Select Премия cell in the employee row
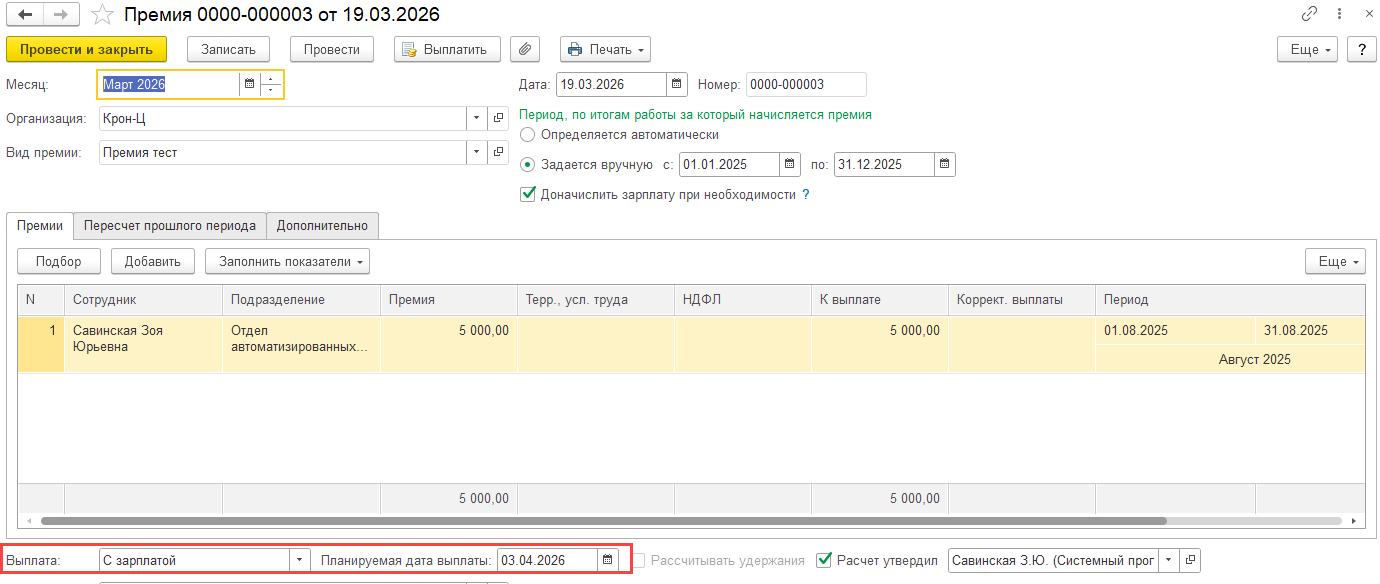 pos(449,345)
